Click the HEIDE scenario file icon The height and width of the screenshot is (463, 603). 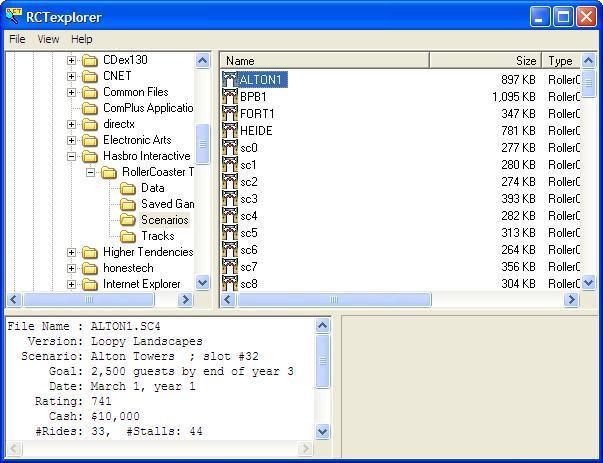point(230,130)
